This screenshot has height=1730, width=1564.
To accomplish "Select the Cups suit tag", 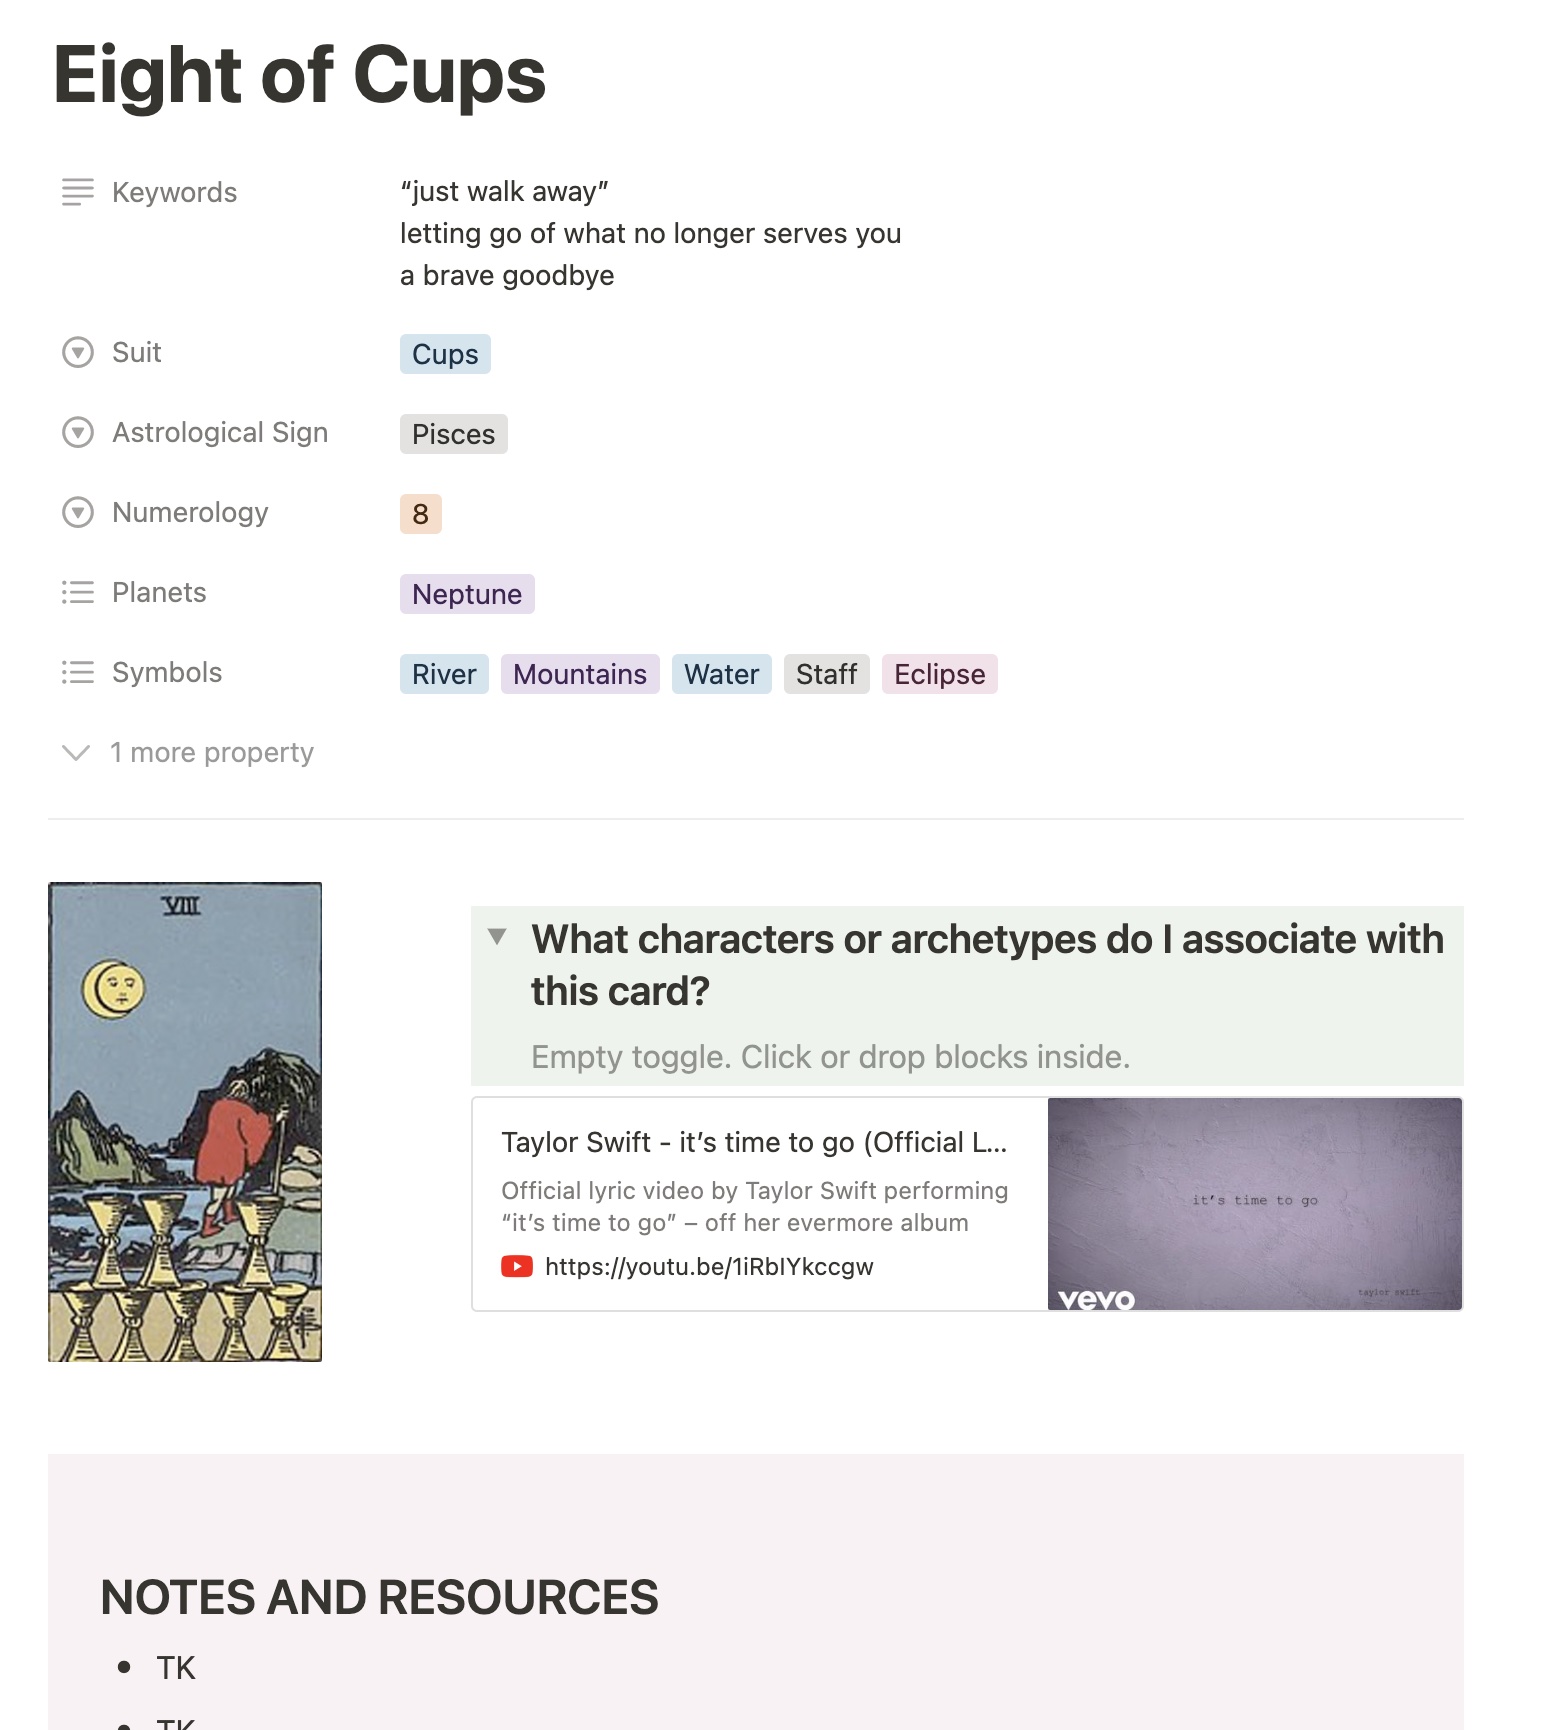I will point(445,354).
